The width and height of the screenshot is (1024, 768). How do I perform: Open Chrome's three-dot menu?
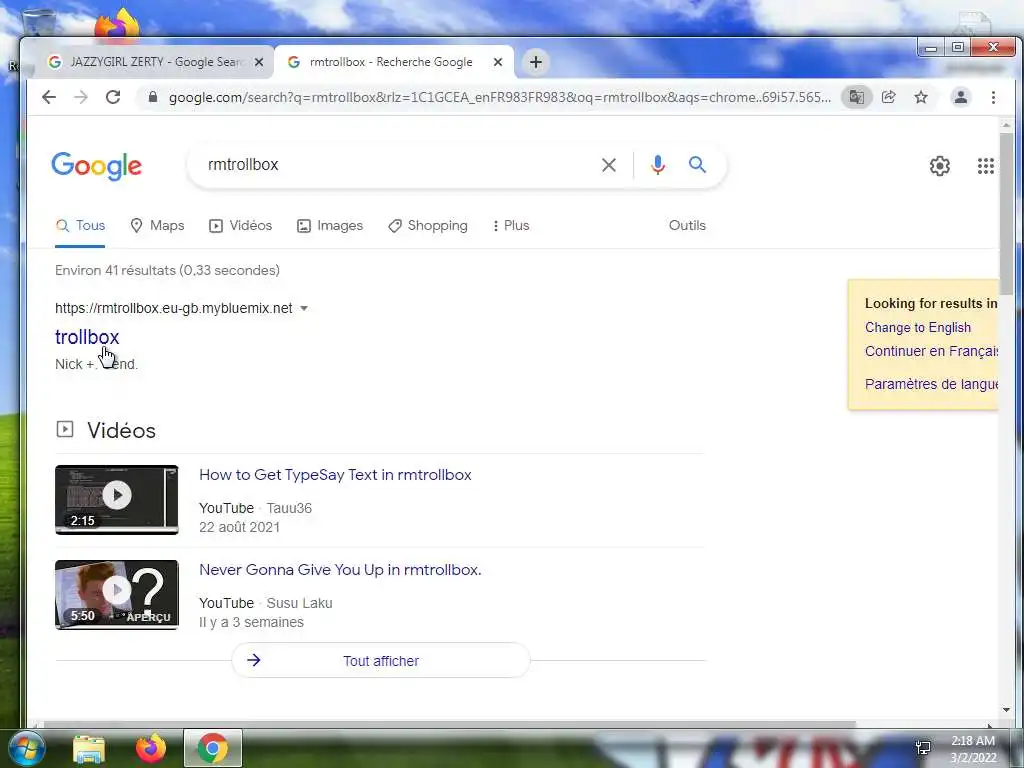(x=993, y=97)
